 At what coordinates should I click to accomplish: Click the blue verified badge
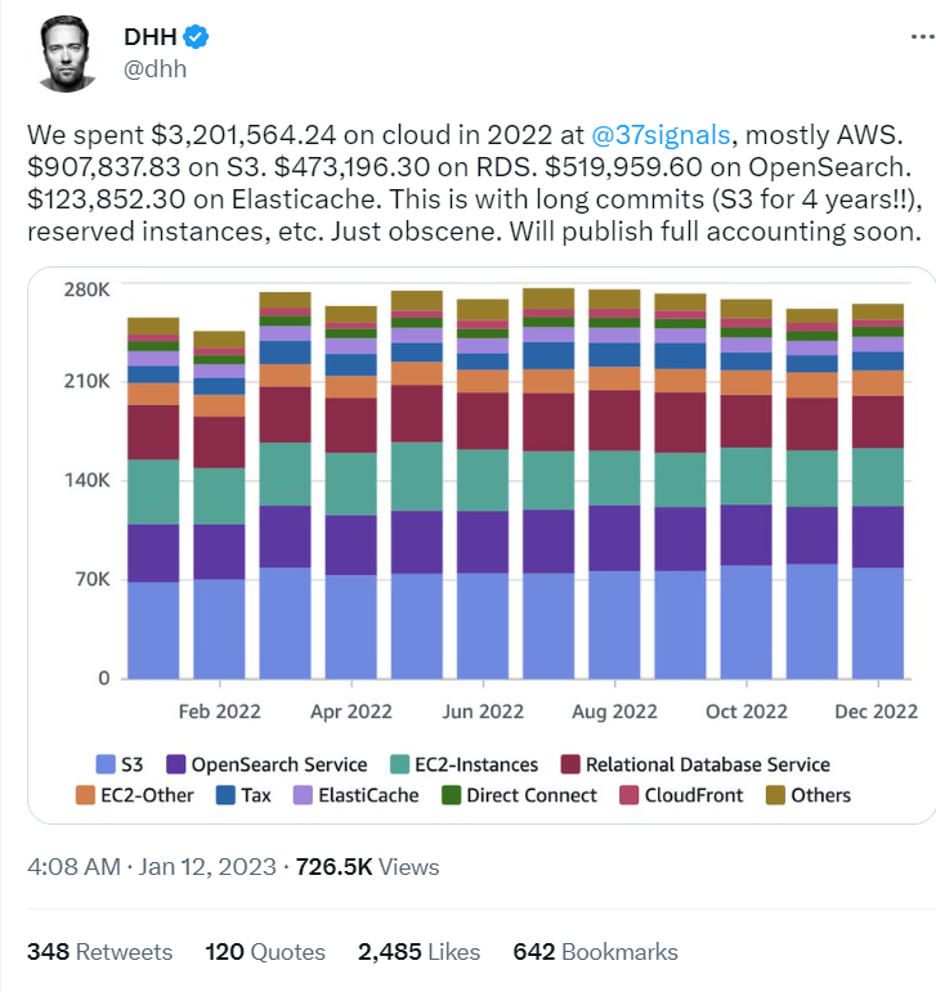point(196,38)
